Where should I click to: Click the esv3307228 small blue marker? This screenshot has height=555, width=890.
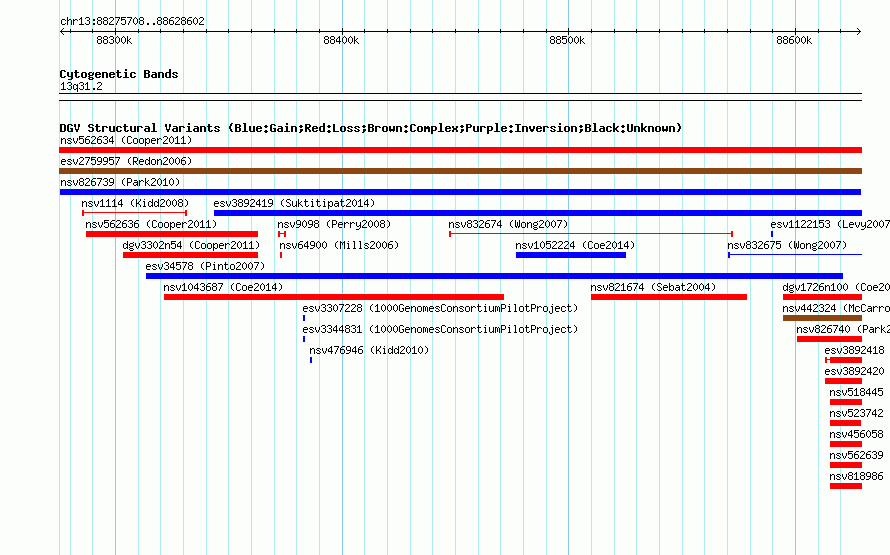pyautogui.click(x=304, y=318)
